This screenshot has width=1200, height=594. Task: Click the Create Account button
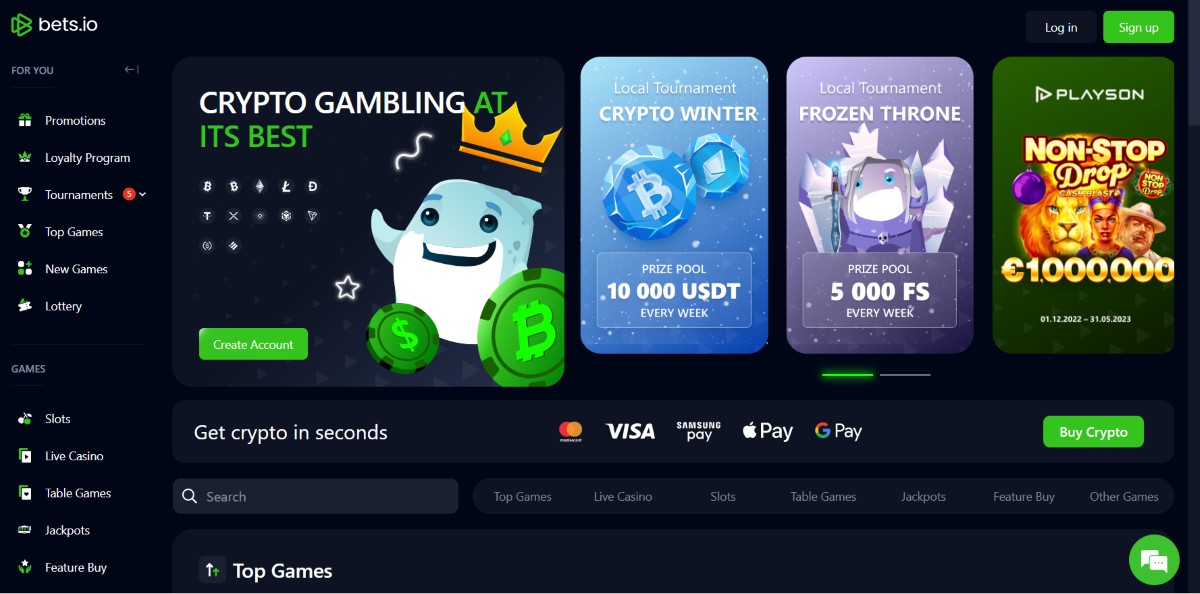[x=253, y=344]
